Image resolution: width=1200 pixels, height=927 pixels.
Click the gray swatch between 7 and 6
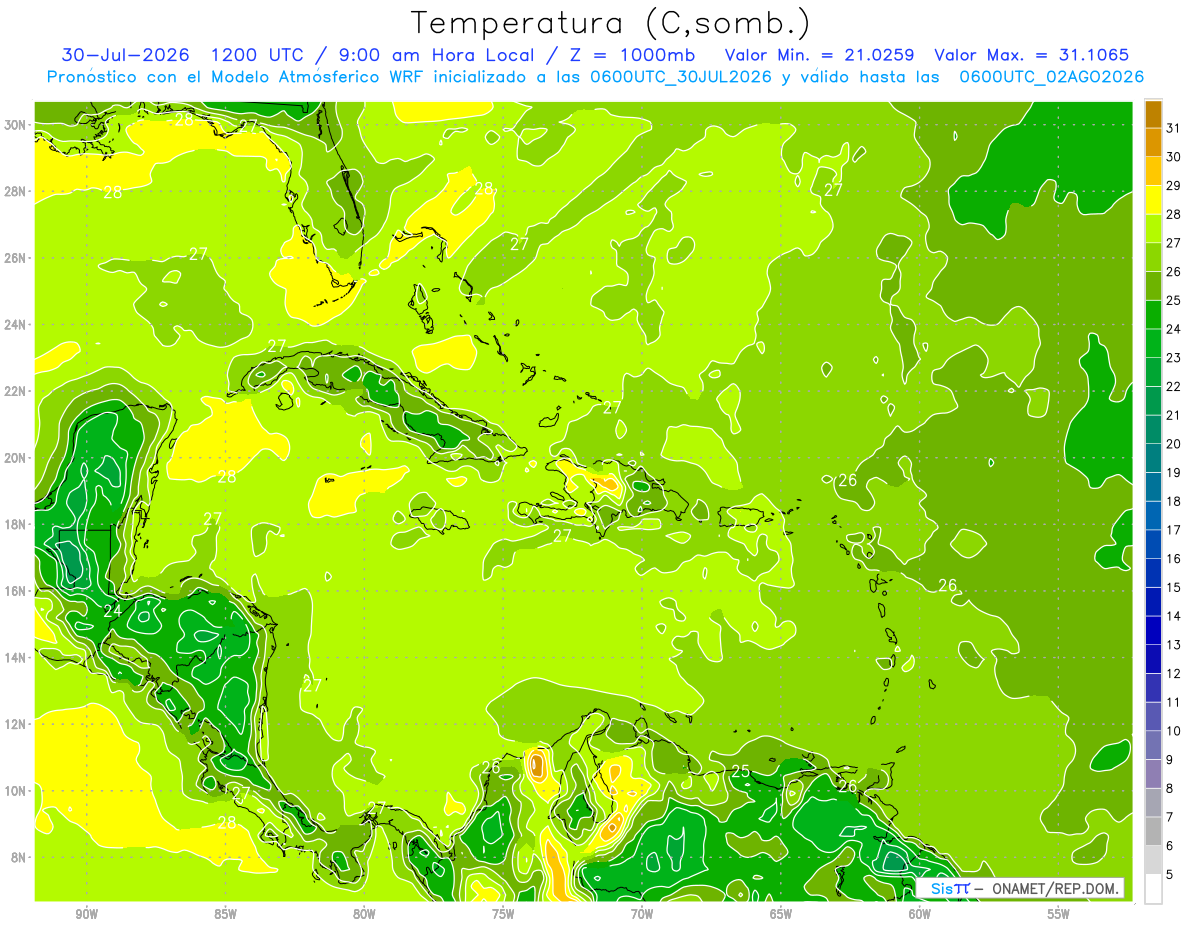(x=1153, y=832)
